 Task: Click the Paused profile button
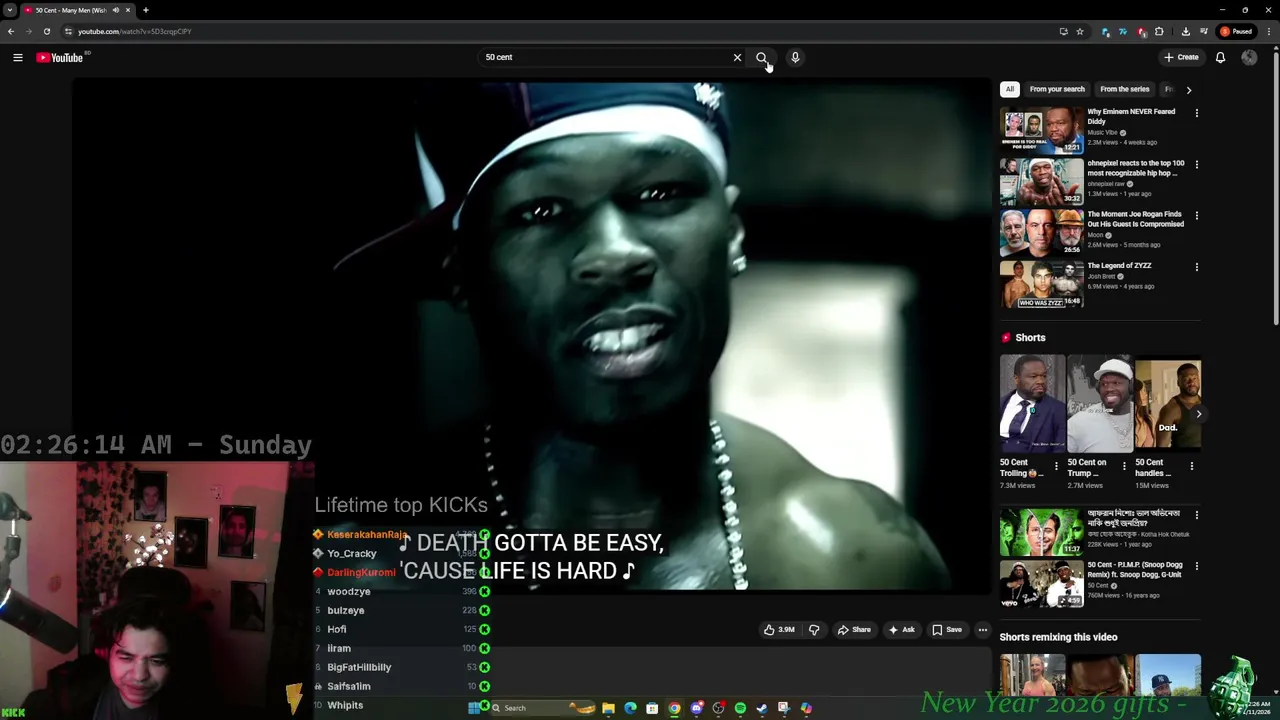coord(1236,31)
